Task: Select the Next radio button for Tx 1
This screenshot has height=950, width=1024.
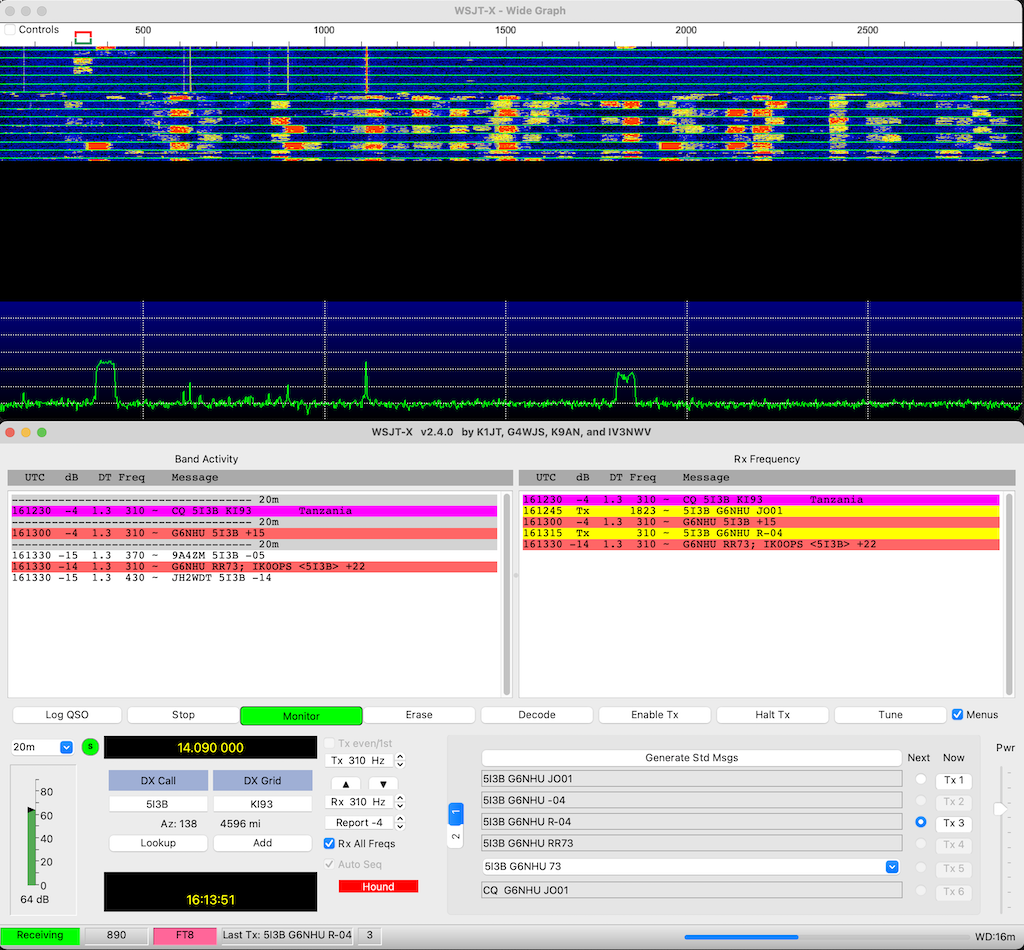Action: click(x=920, y=780)
